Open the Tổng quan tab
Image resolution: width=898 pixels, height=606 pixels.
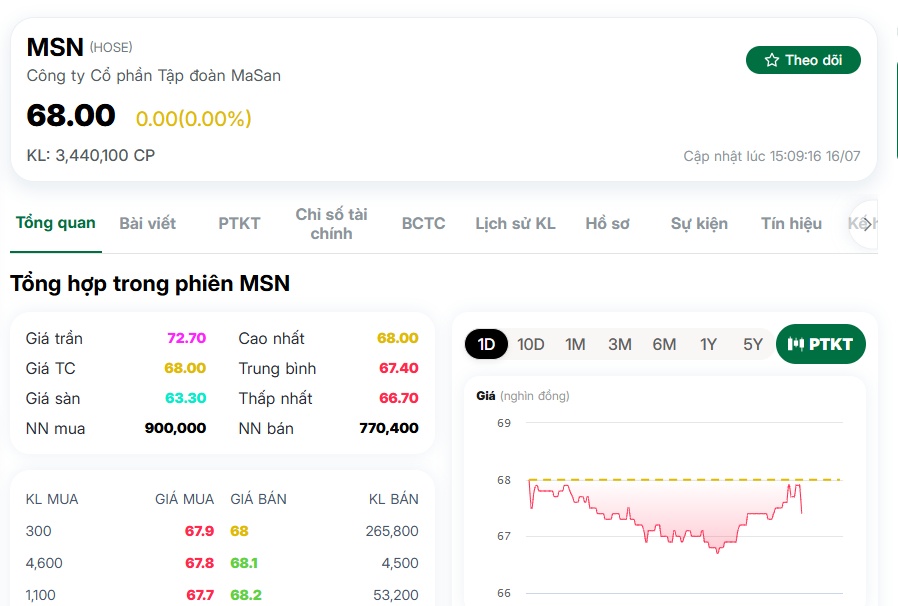point(56,223)
